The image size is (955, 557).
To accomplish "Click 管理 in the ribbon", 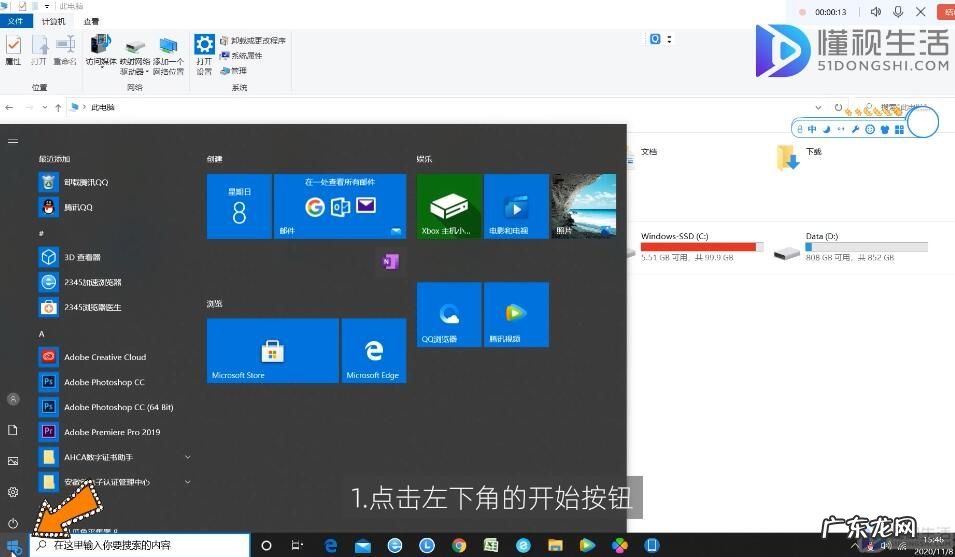I will pyautogui.click(x=233, y=71).
